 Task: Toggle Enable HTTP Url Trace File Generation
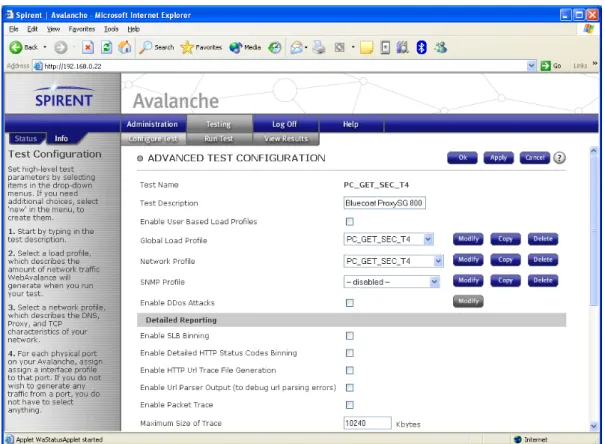(x=350, y=370)
